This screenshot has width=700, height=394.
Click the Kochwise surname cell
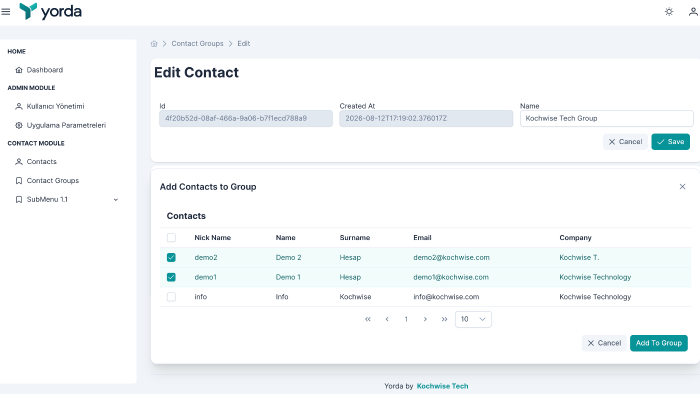point(355,297)
